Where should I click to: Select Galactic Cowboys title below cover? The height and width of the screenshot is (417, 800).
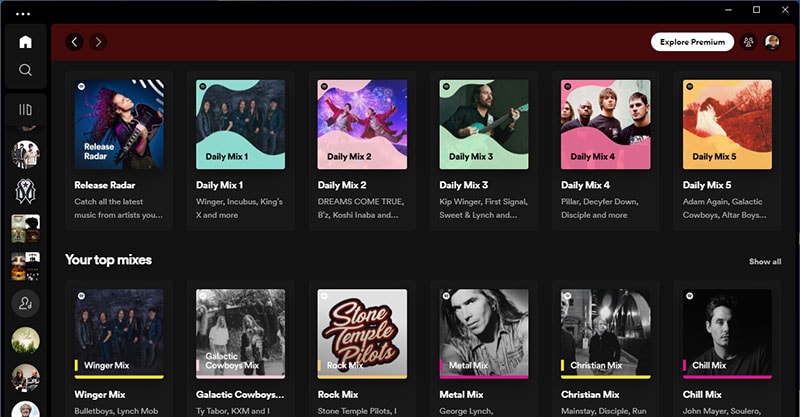pyautogui.click(x=240, y=395)
